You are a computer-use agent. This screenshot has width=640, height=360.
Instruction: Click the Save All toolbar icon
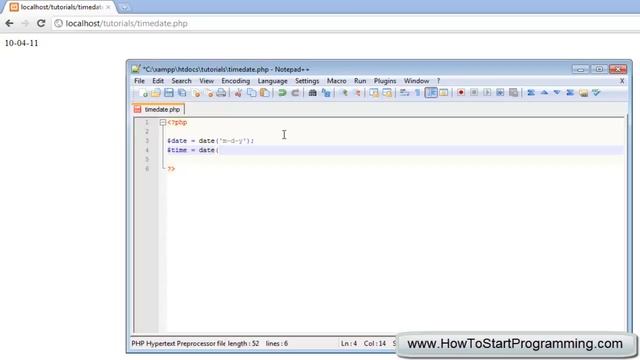tap(182, 93)
